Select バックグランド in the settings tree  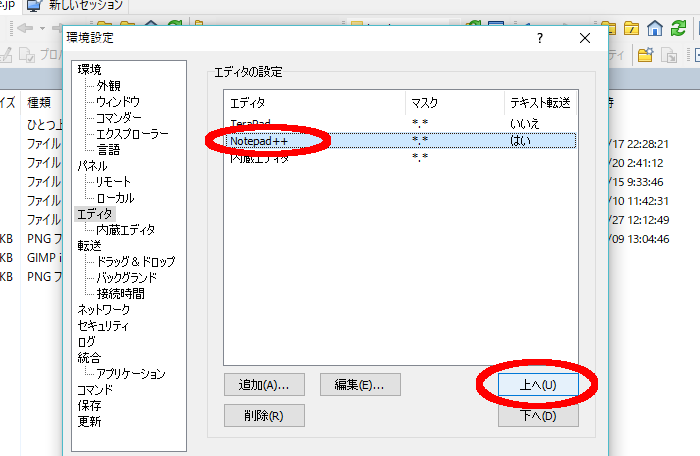pyautogui.click(x=127, y=278)
